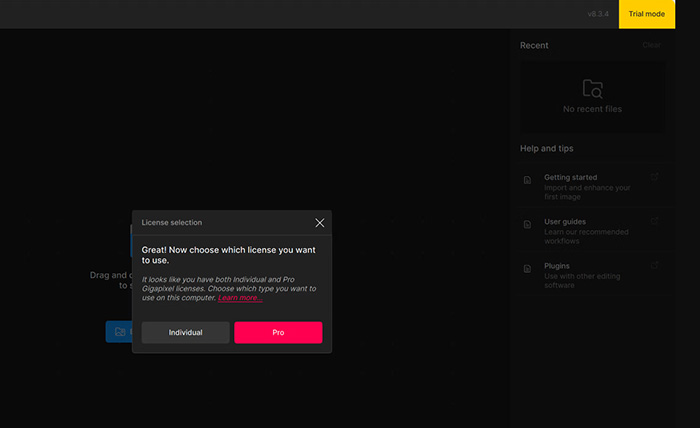Click the Help and tips heading

[x=546, y=148]
